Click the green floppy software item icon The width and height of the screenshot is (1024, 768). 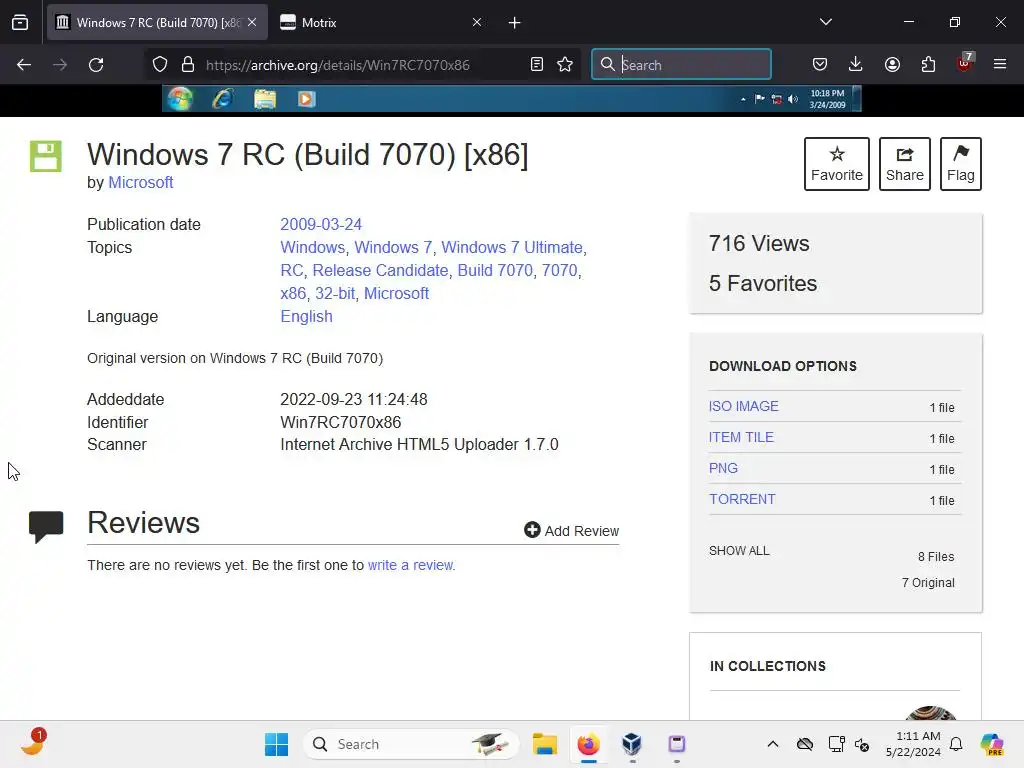pyautogui.click(x=46, y=156)
